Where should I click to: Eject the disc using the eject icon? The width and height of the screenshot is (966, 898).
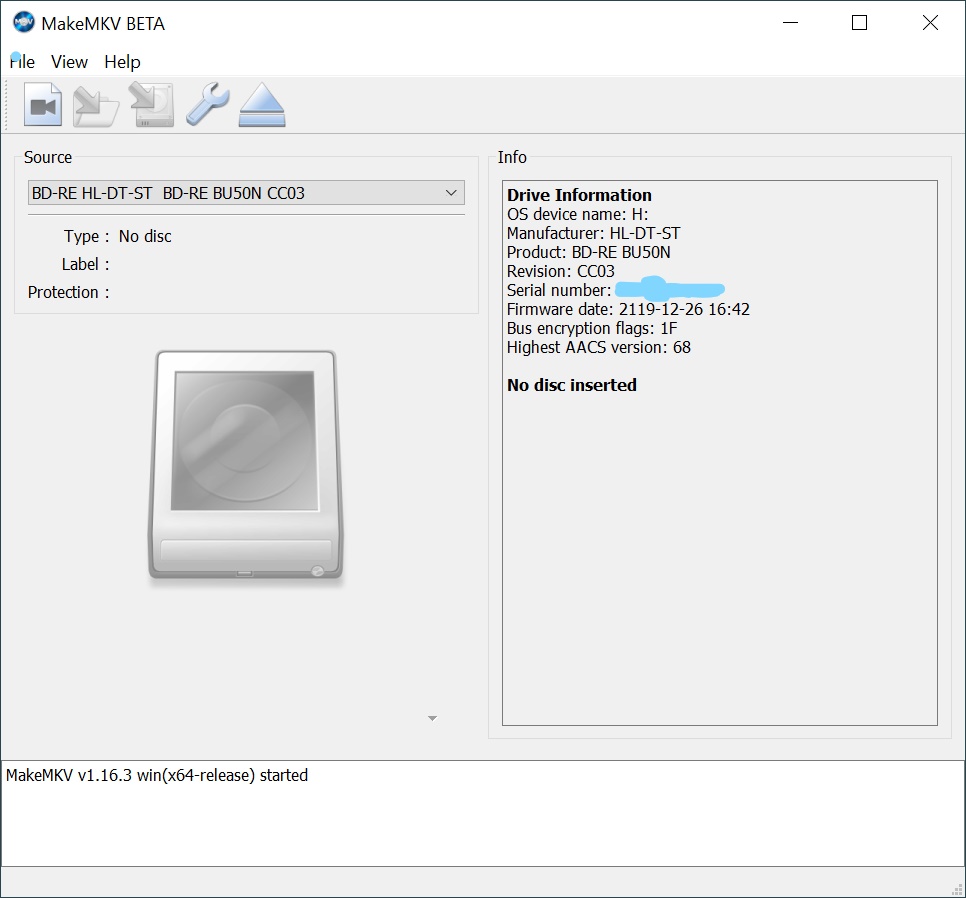(x=262, y=105)
